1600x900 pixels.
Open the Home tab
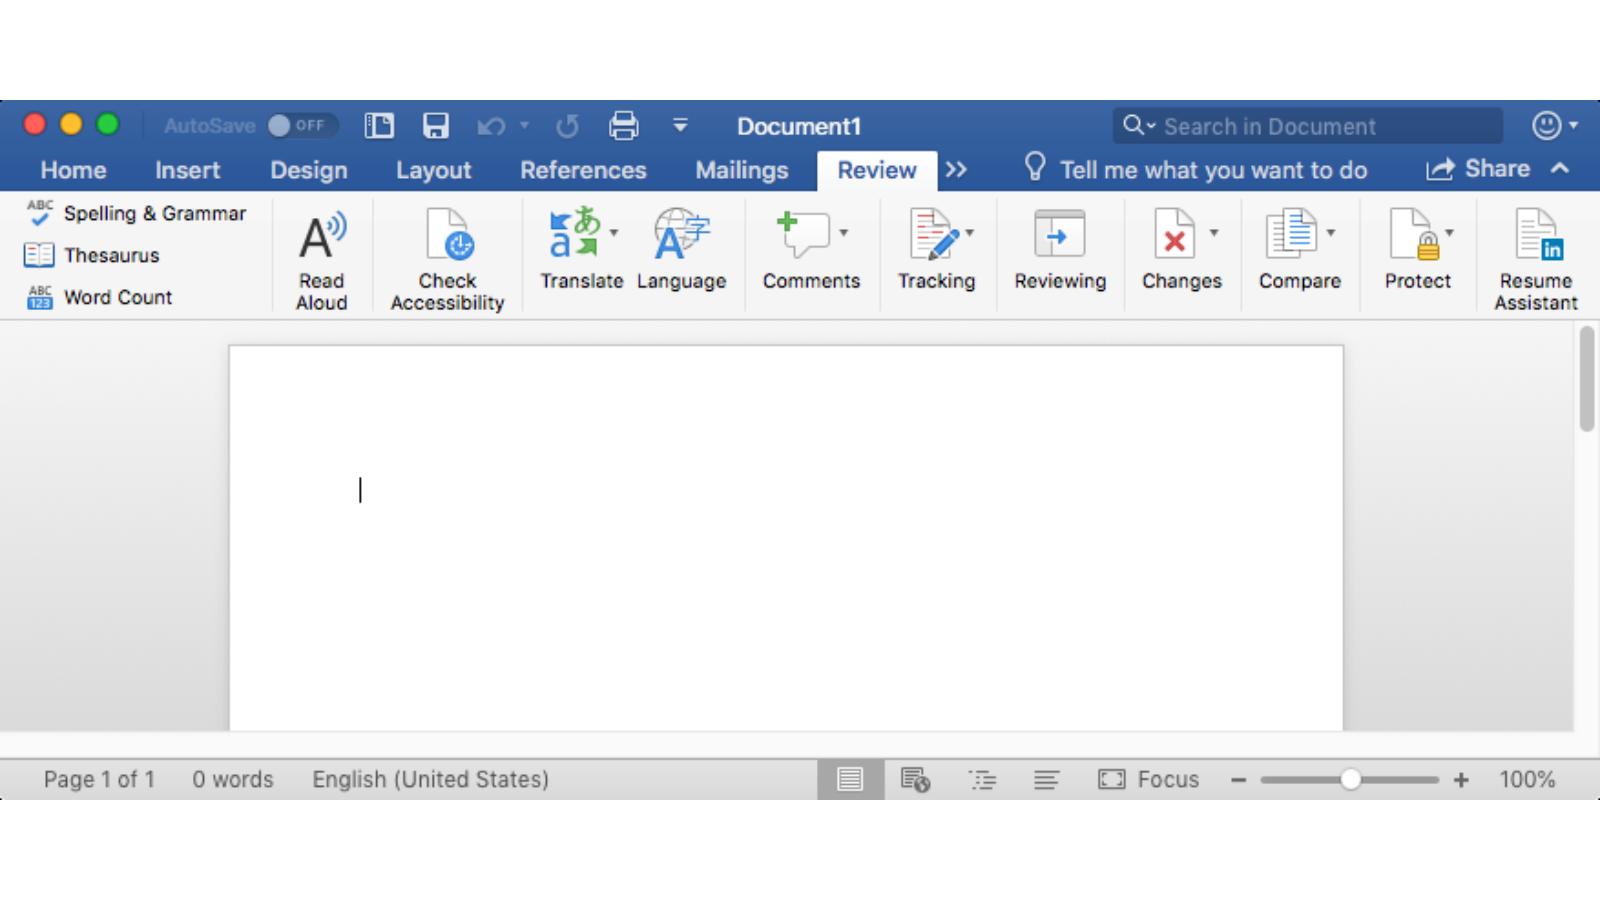[x=73, y=170]
